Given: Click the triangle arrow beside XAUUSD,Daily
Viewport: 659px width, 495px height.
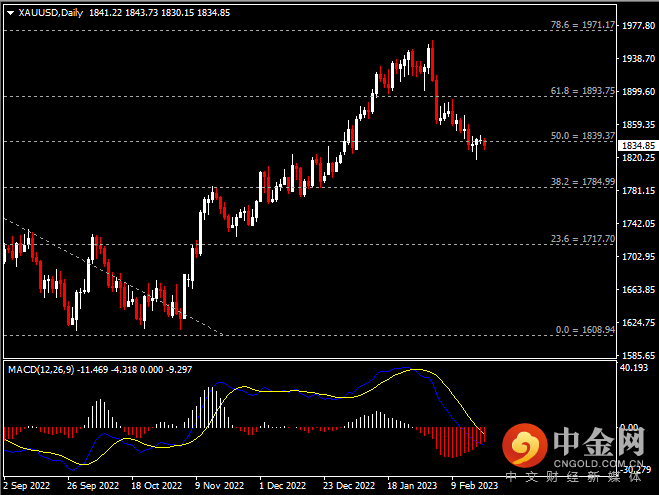Looking at the screenshot, I should click(x=10, y=12).
